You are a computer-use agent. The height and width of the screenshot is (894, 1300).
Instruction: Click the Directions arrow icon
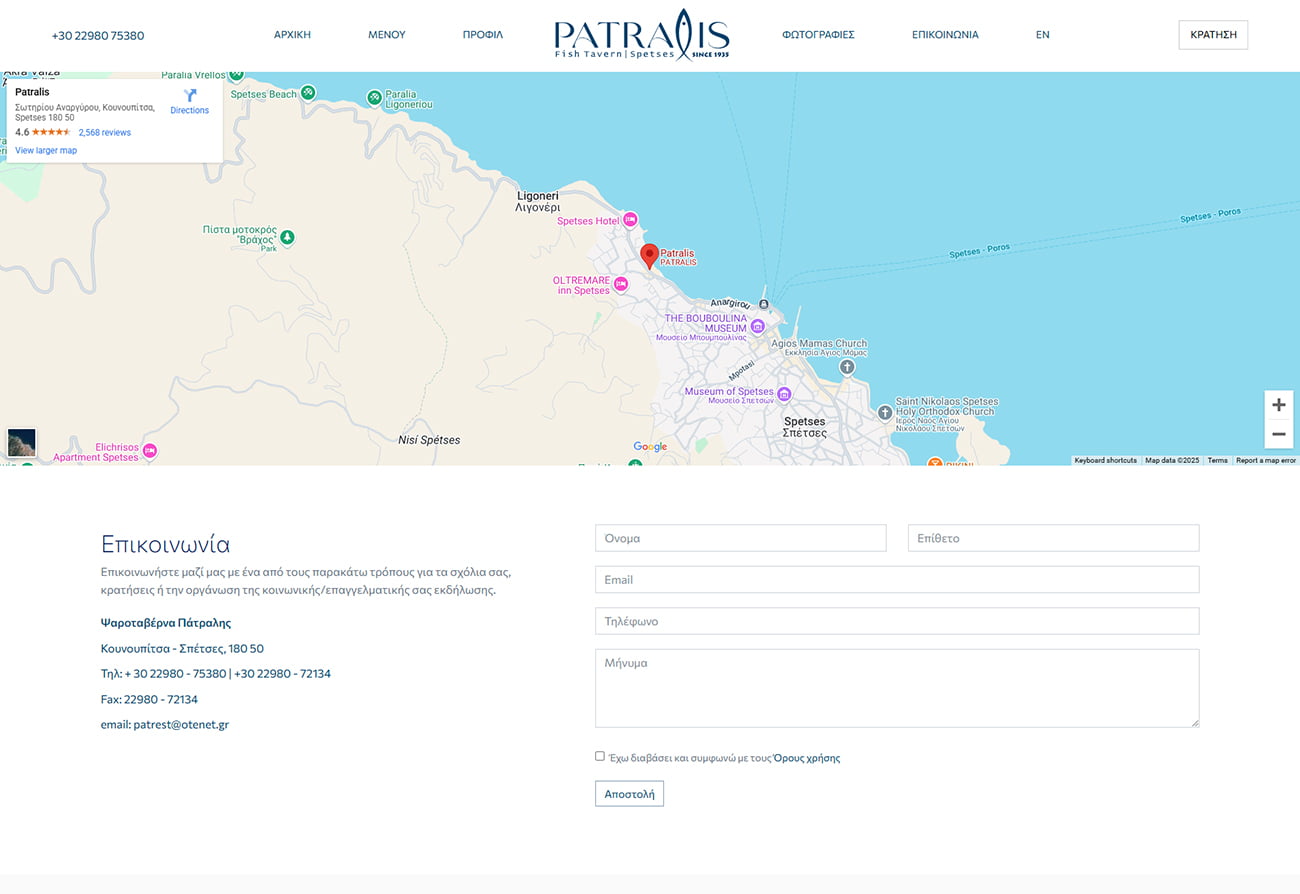[190, 95]
